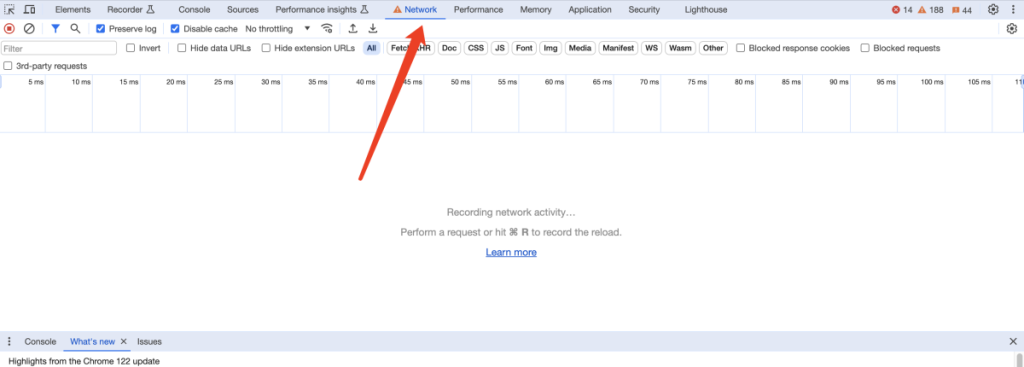Select the All filter type
The image size is (1024, 367).
click(x=372, y=48)
